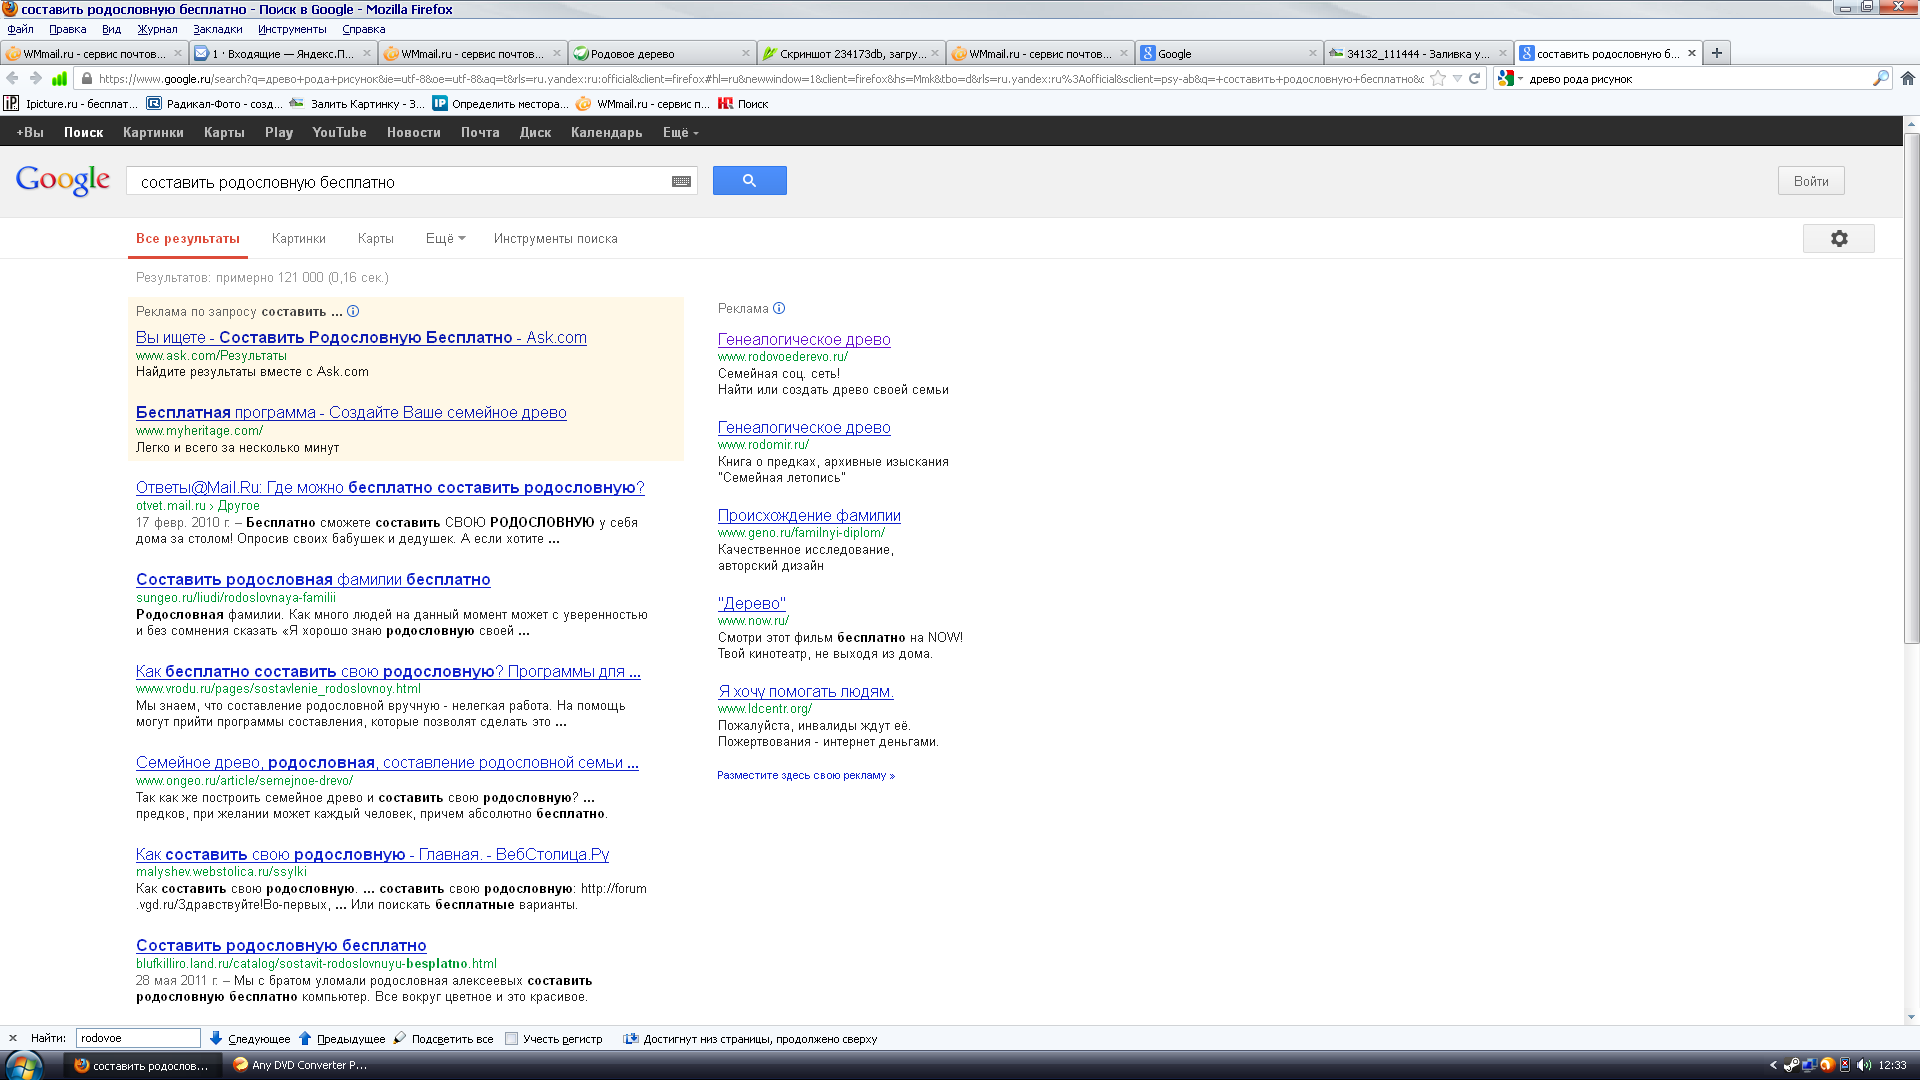1920x1080 pixels.
Task: Click info icon beside Реклама по запросу
Action: pos(353,311)
